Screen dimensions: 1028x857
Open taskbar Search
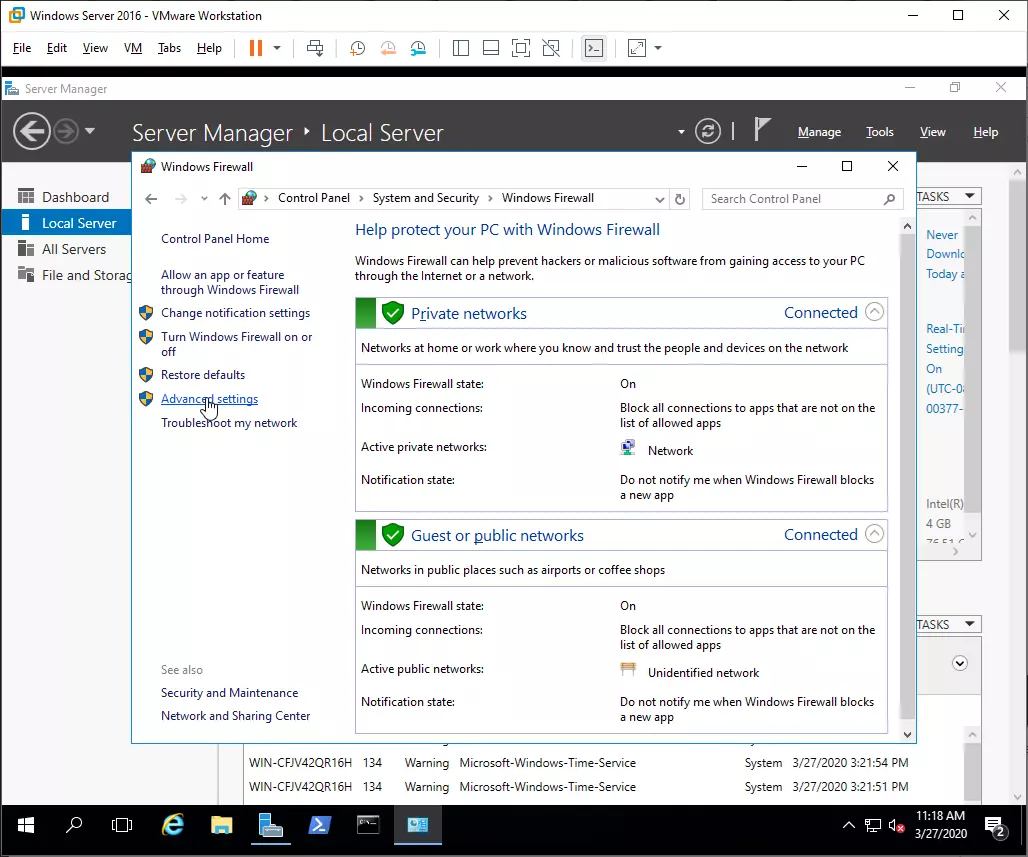click(x=74, y=825)
